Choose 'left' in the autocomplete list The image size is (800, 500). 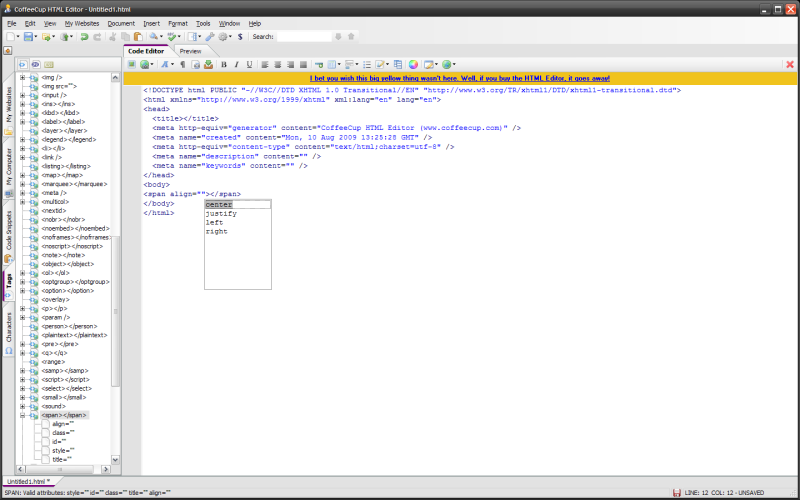238,222
